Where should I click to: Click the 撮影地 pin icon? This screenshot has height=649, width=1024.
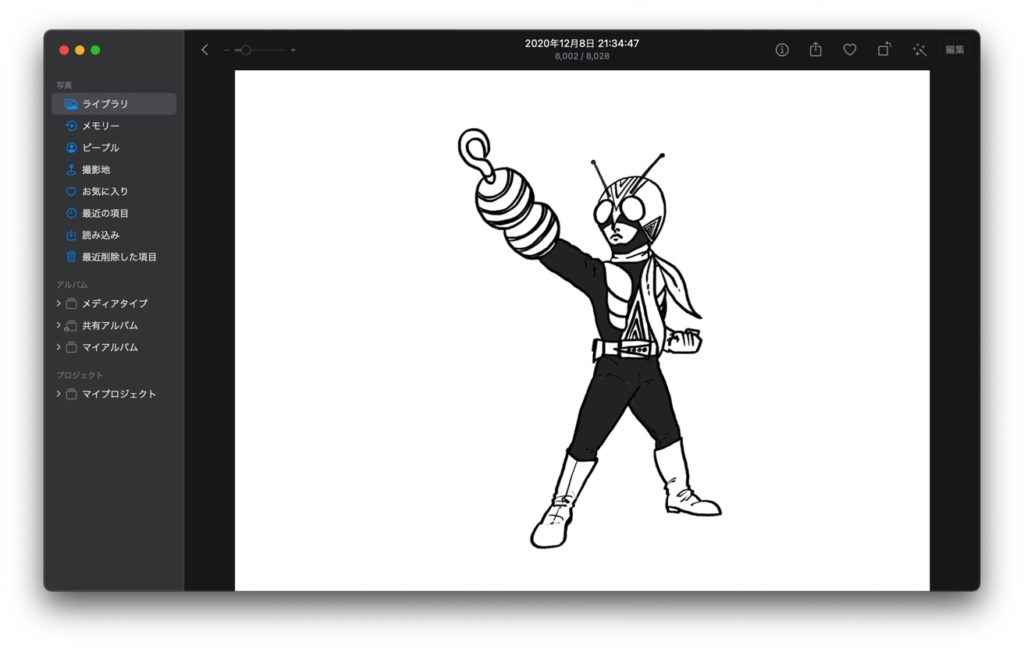click(x=71, y=169)
